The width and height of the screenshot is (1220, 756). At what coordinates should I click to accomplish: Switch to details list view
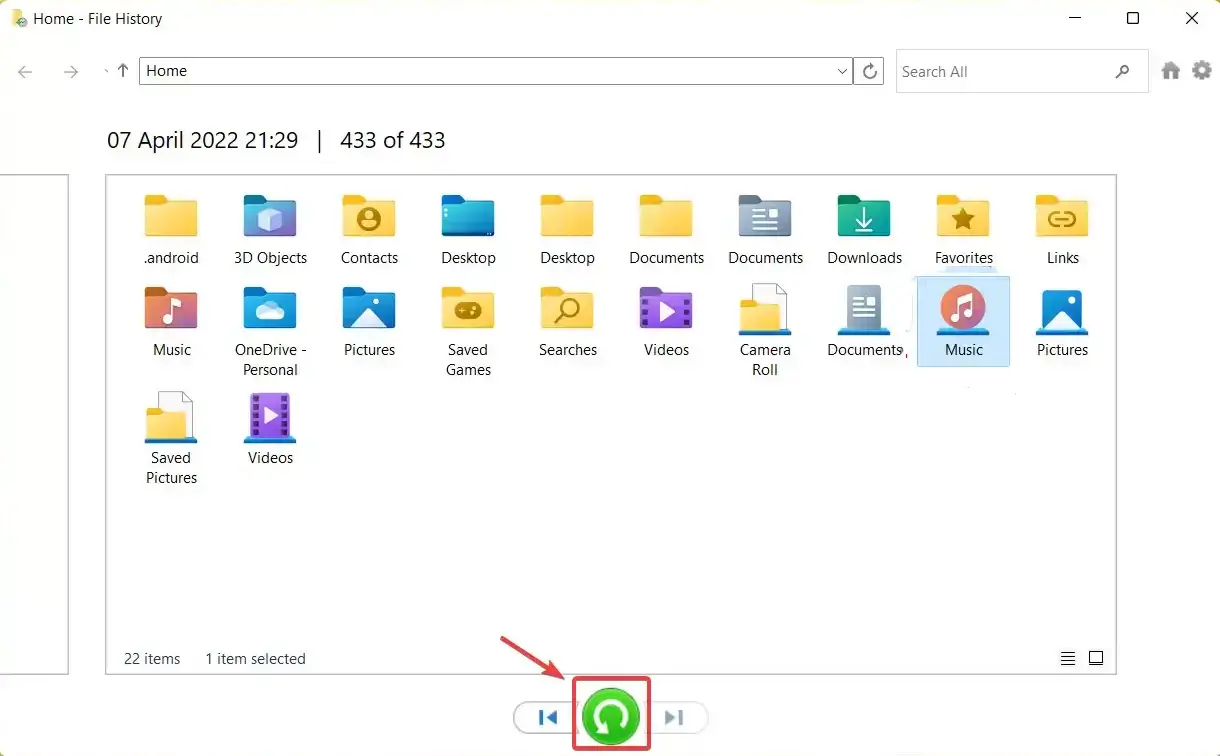coord(1068,658)
